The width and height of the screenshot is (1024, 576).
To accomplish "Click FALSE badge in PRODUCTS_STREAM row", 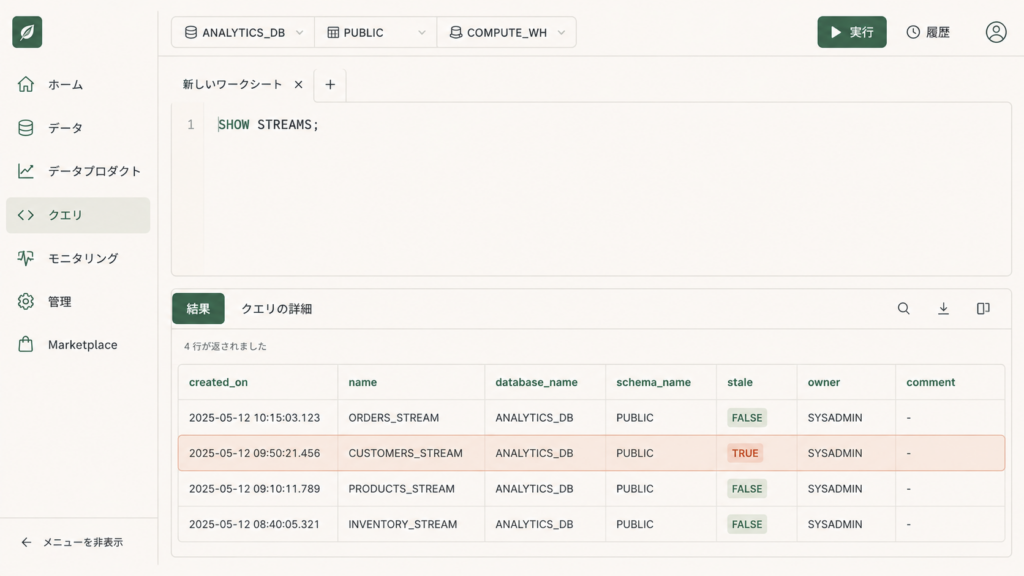I will (x=747, y=488).
